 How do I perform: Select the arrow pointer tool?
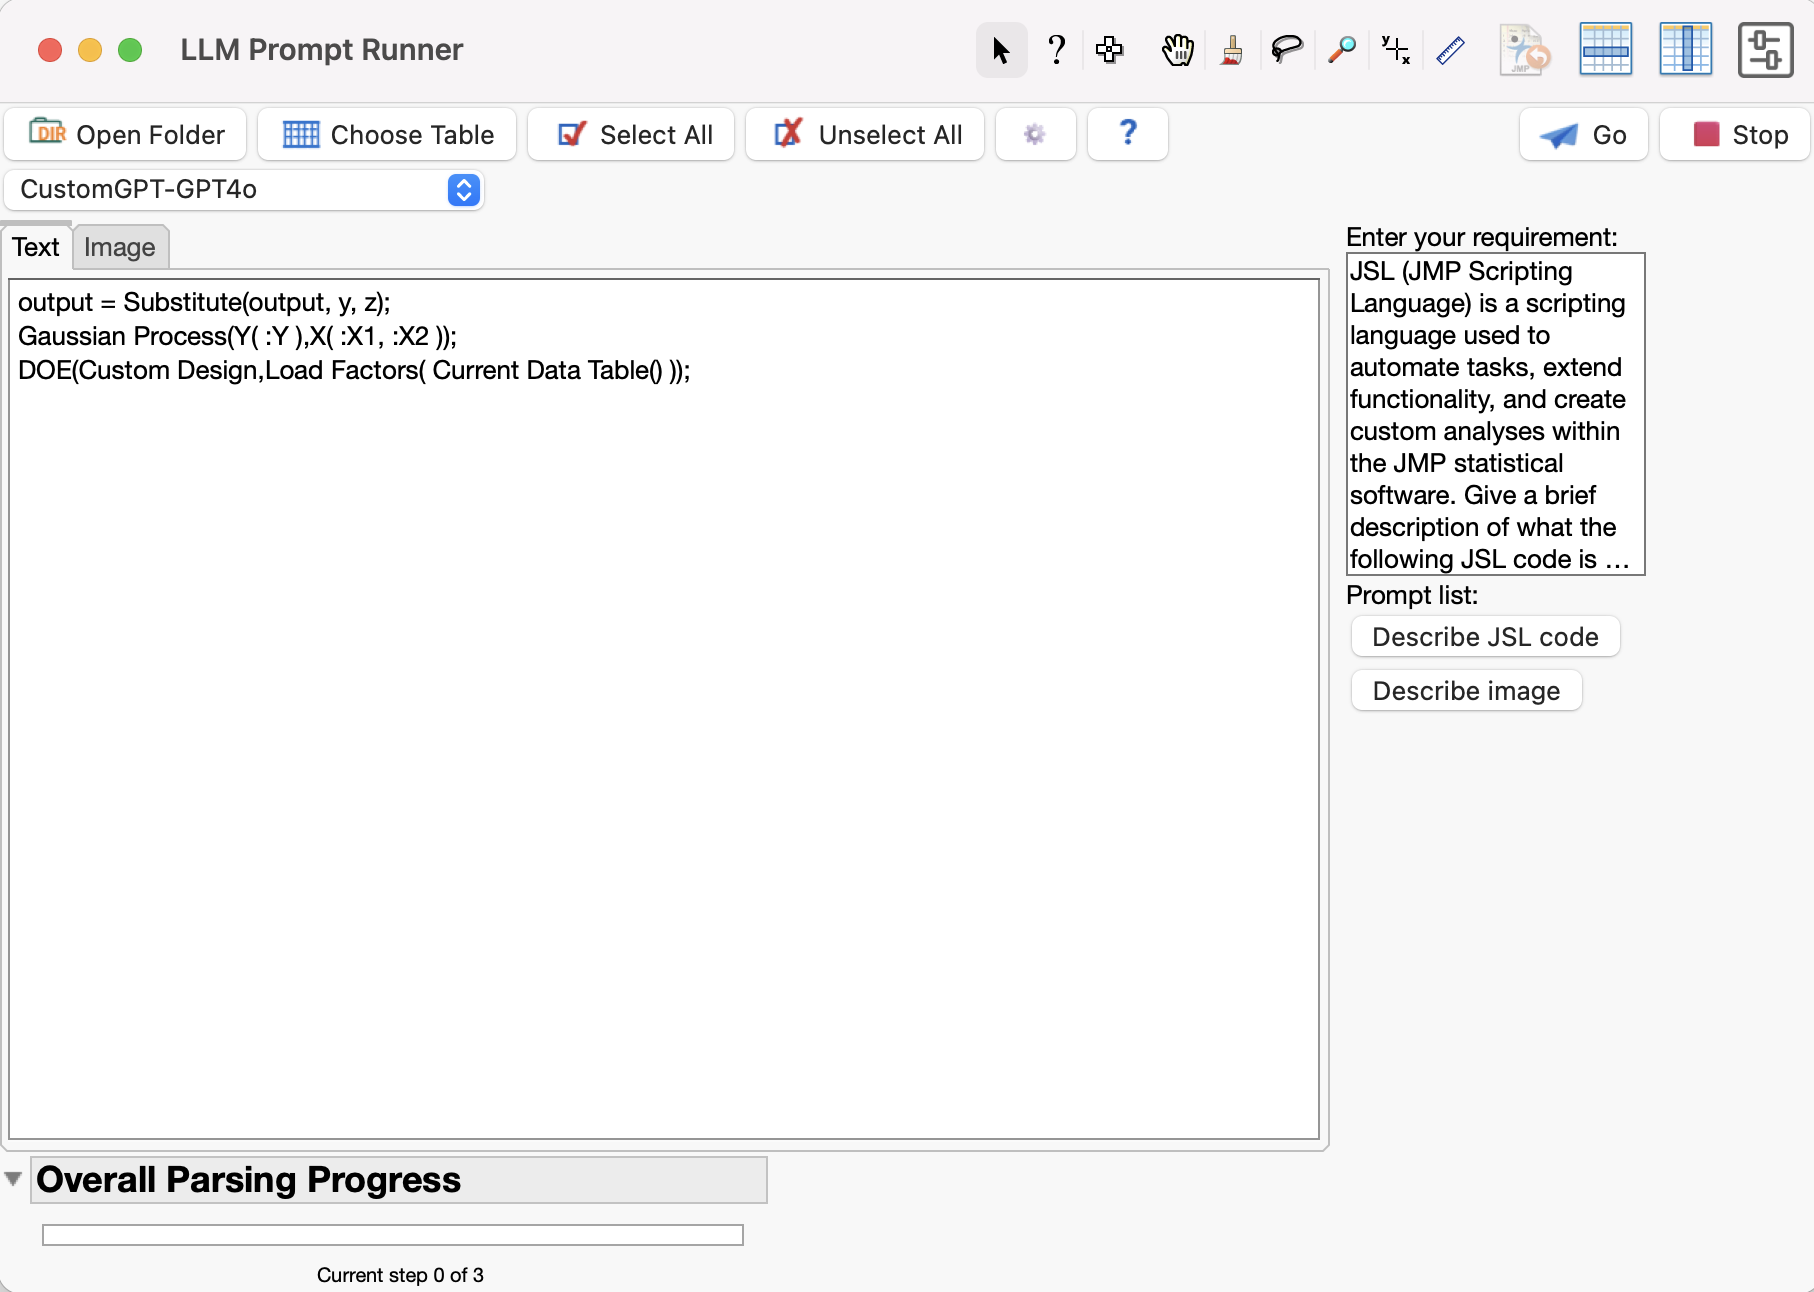[x=1001, y=50]
